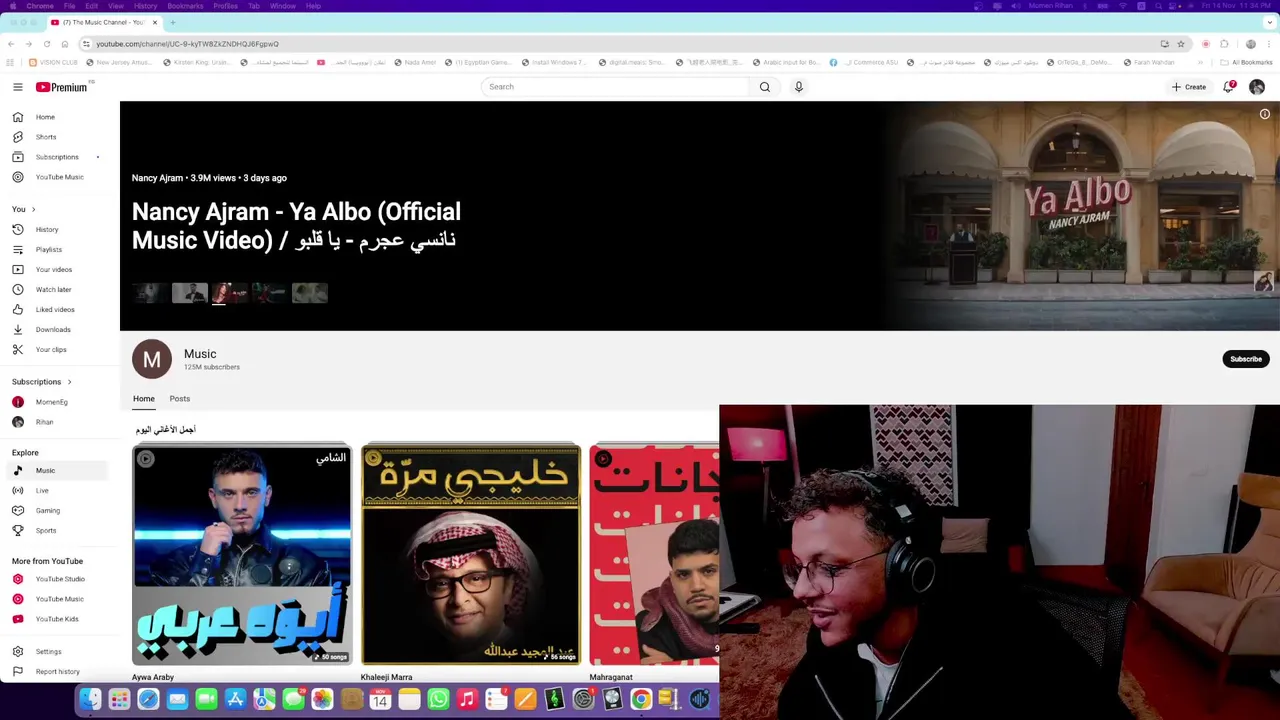Bookmark page with star icon
Screen dimensions: 1280x720
(1180, 44)
